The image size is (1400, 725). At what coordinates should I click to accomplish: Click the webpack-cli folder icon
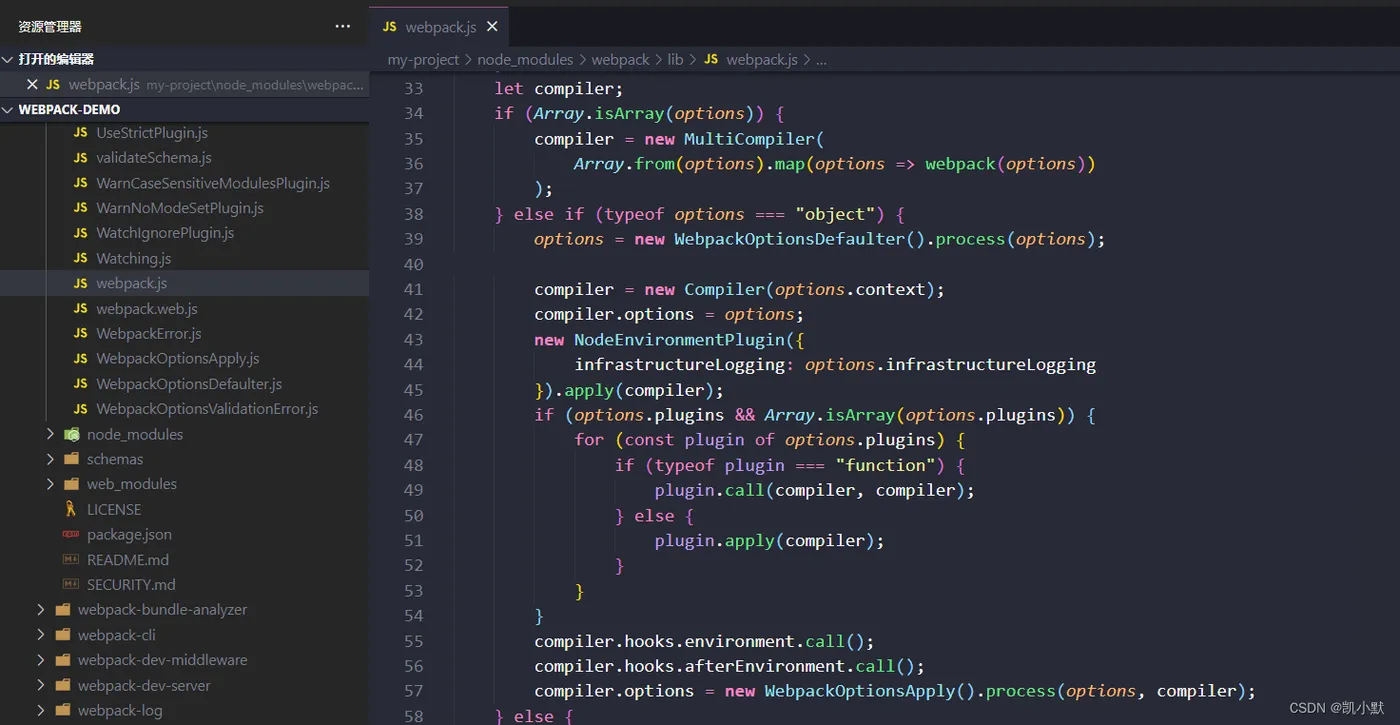point(62,635)
